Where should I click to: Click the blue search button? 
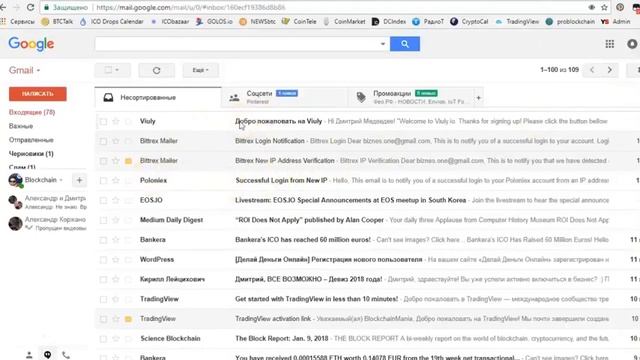click(x=404, y=44)
